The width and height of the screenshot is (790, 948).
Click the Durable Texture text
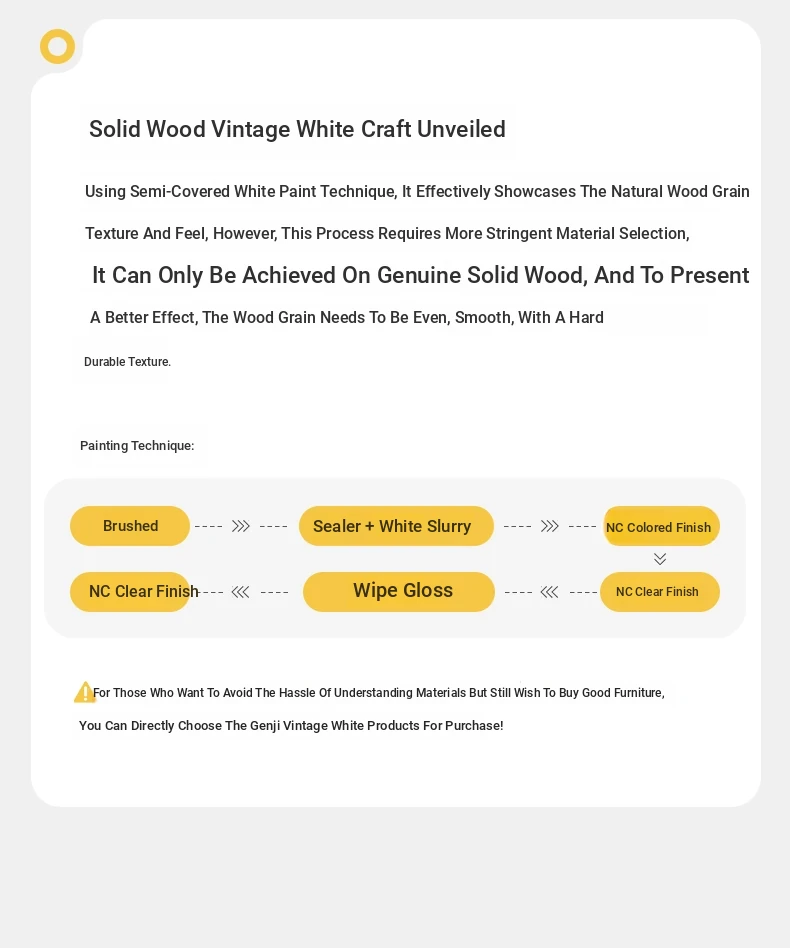[x=128, y=362]
